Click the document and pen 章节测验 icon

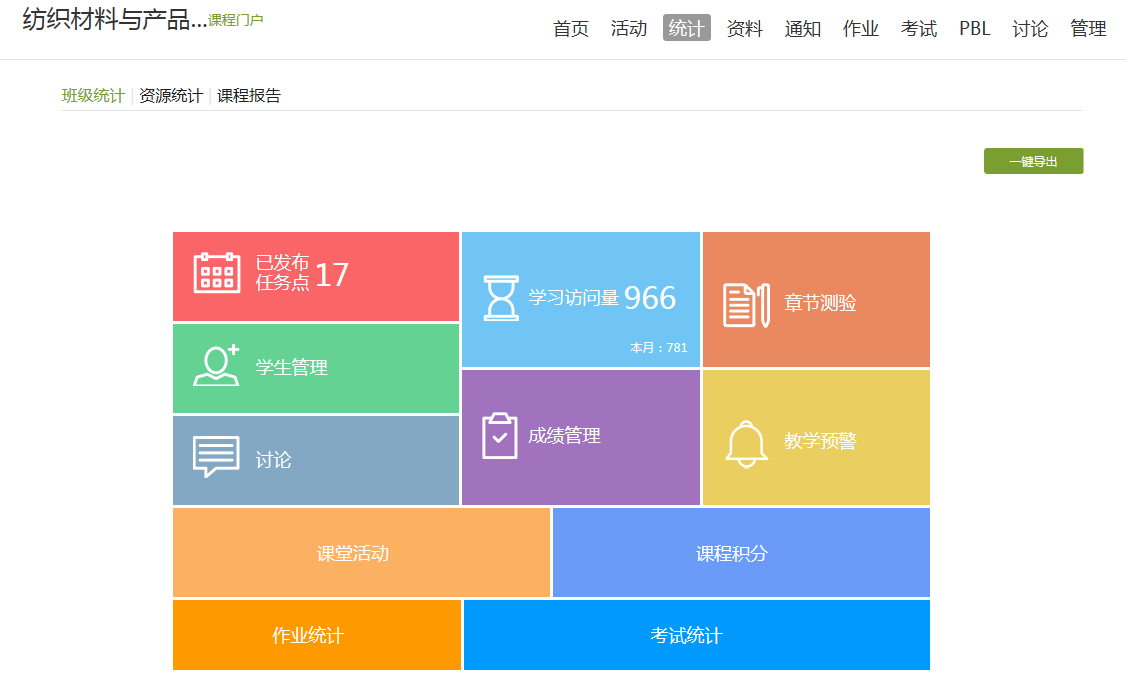(746, 304)
